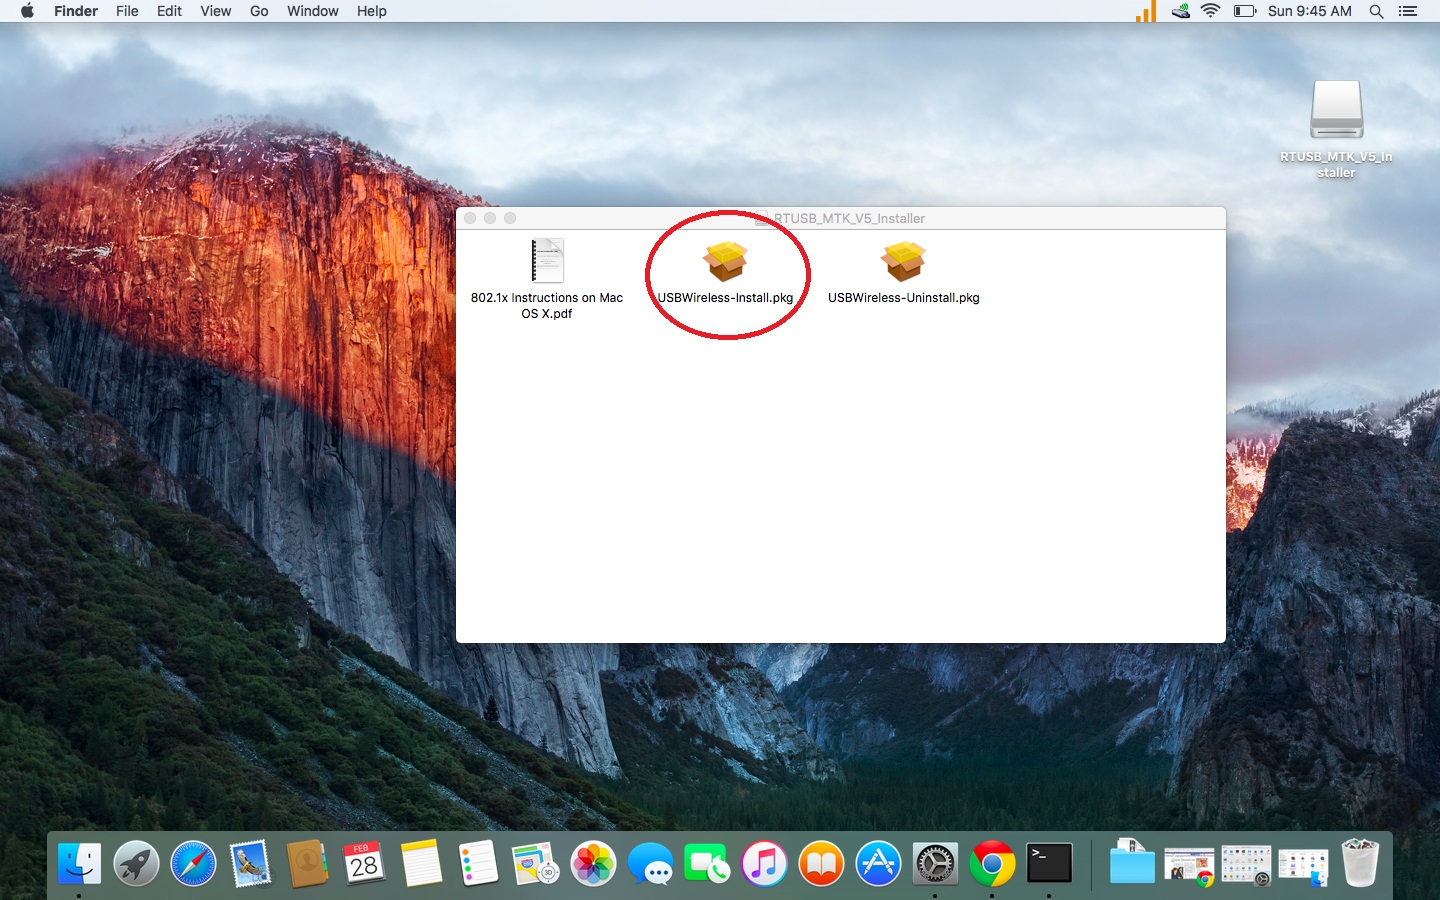1440x900 pixels.
Task: Open the Wi-Fi status menu
Action: (x=1211, y=11)
